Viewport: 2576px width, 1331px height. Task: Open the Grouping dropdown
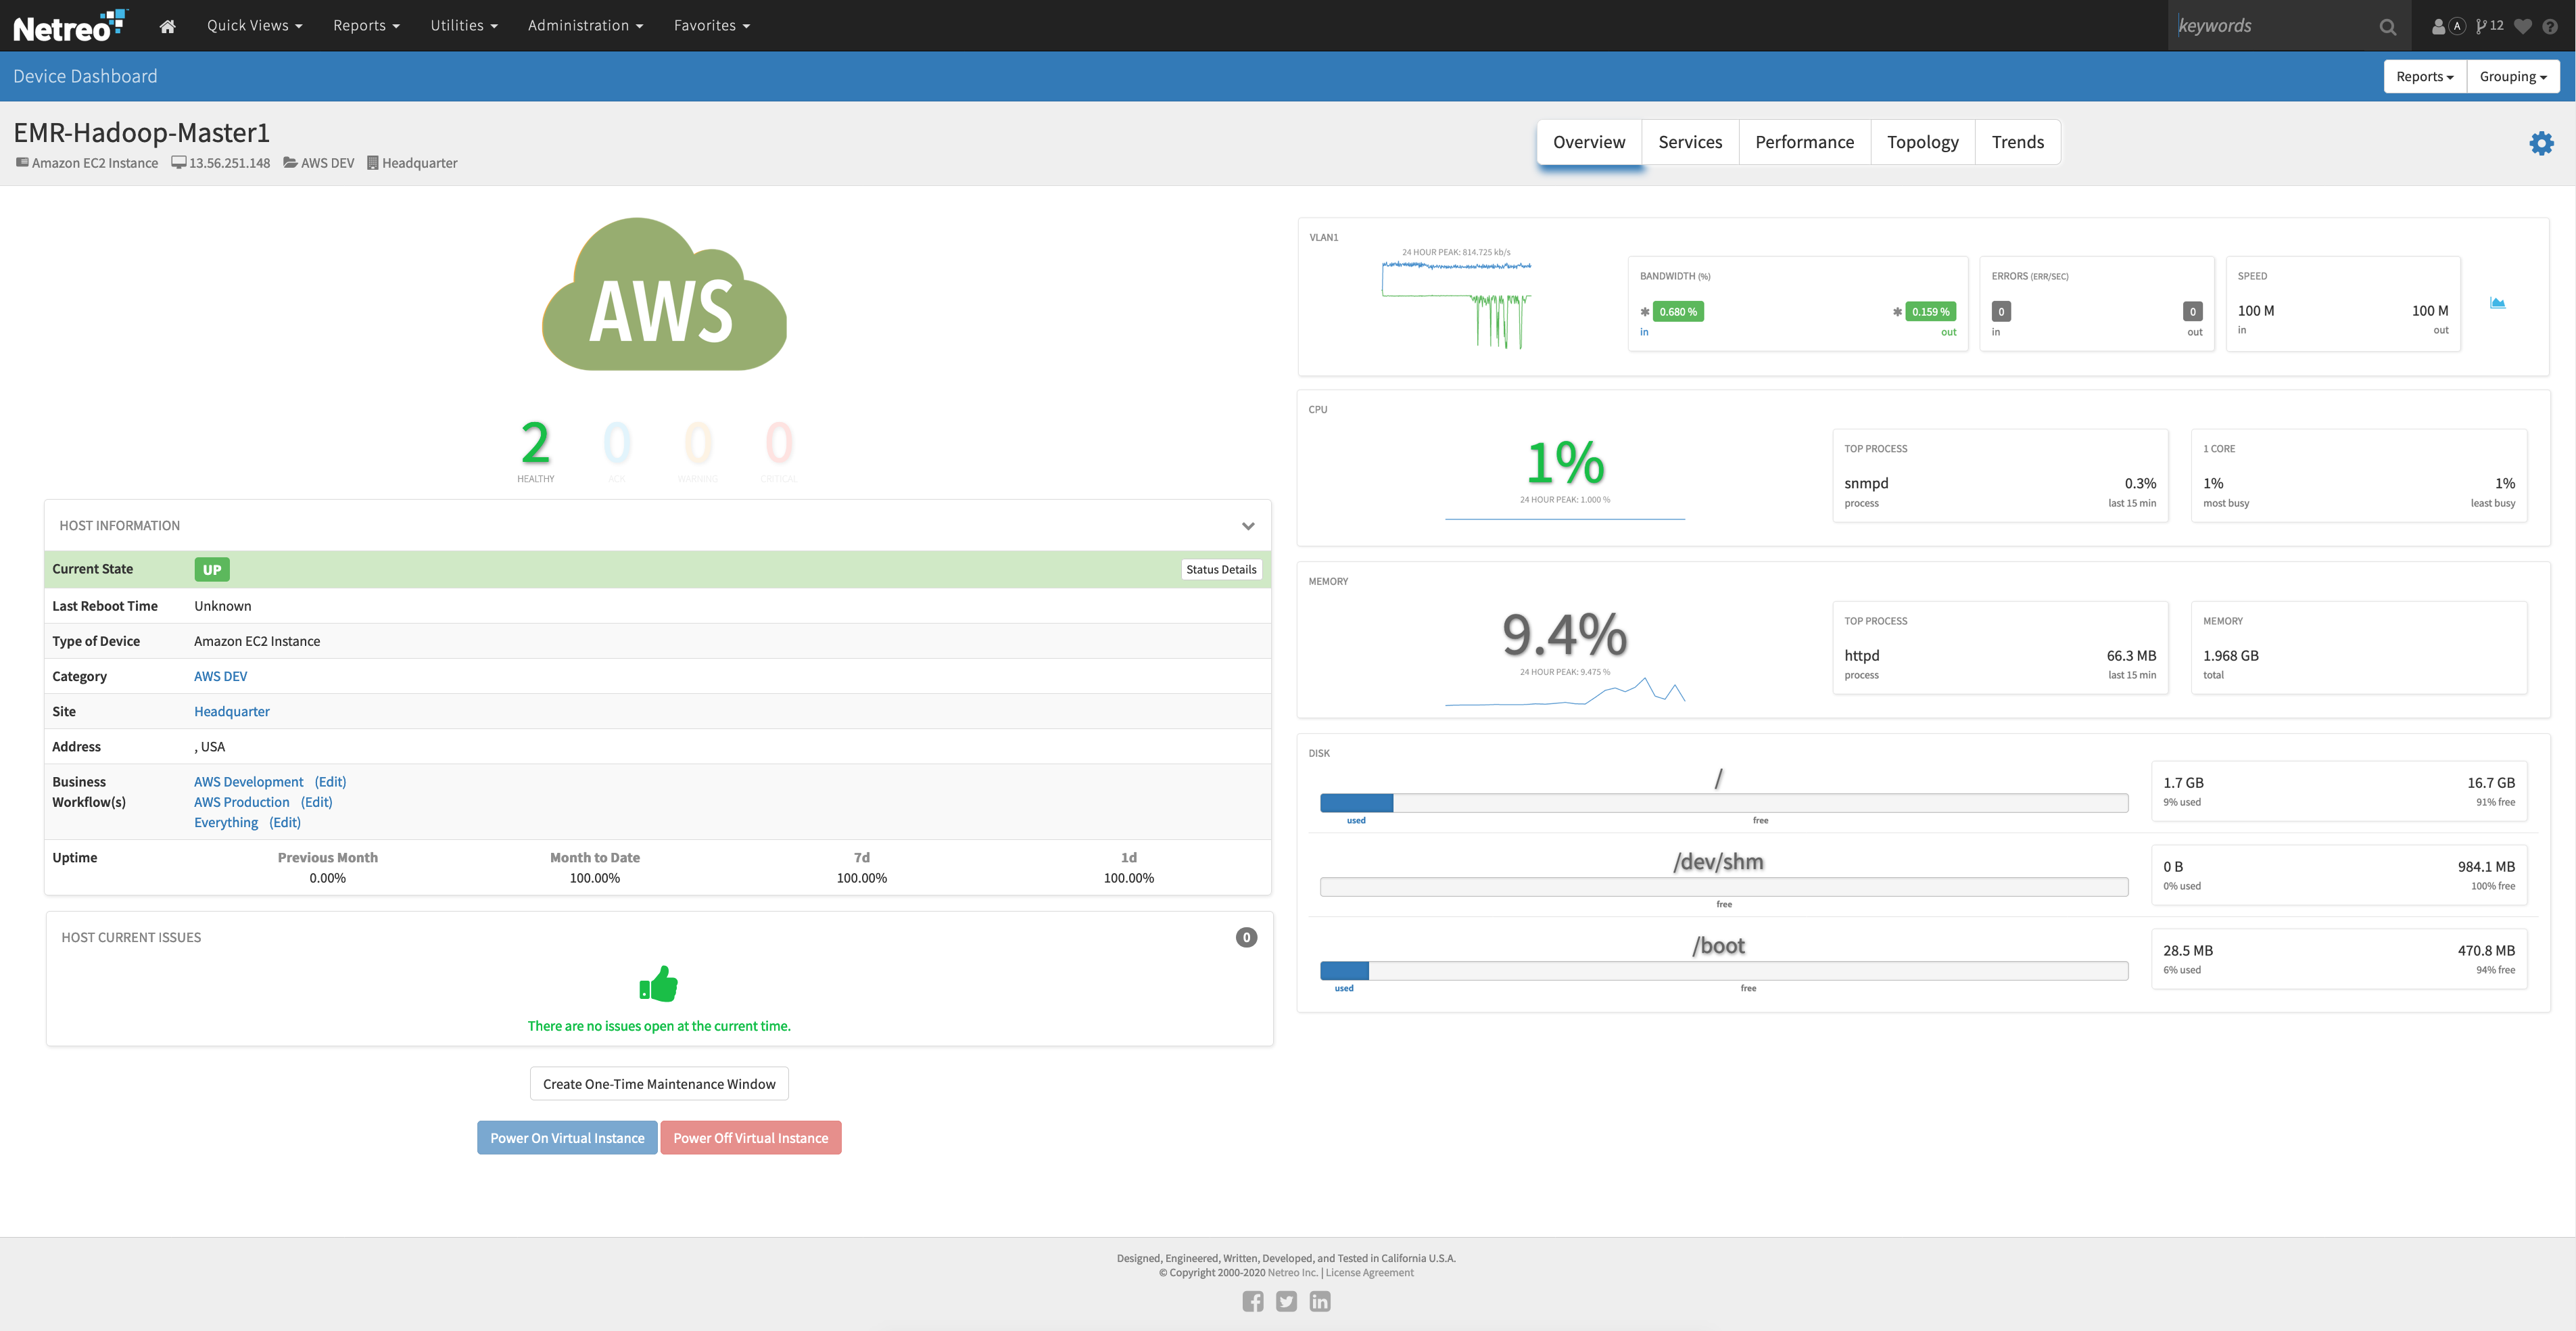[x=2512, y=77]
